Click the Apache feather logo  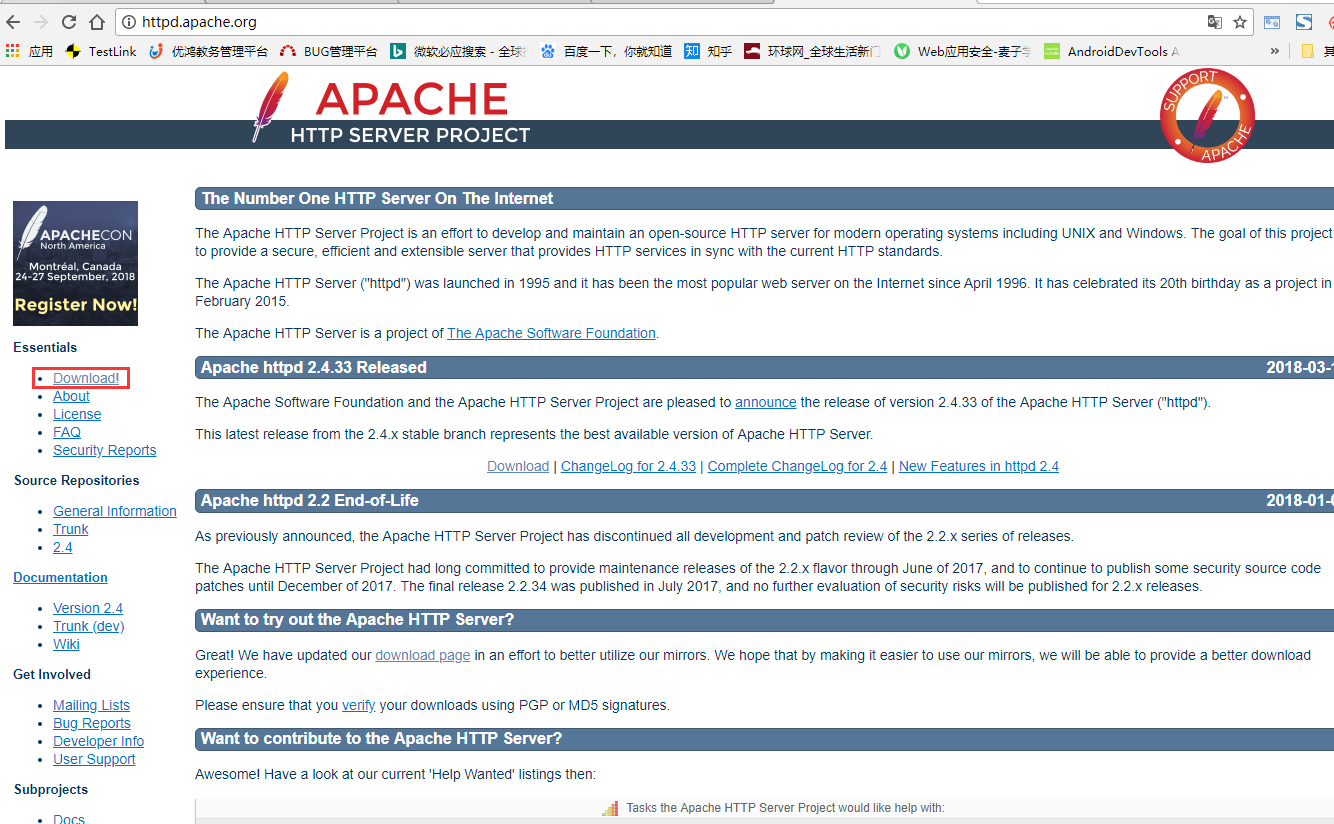(268, 100)
